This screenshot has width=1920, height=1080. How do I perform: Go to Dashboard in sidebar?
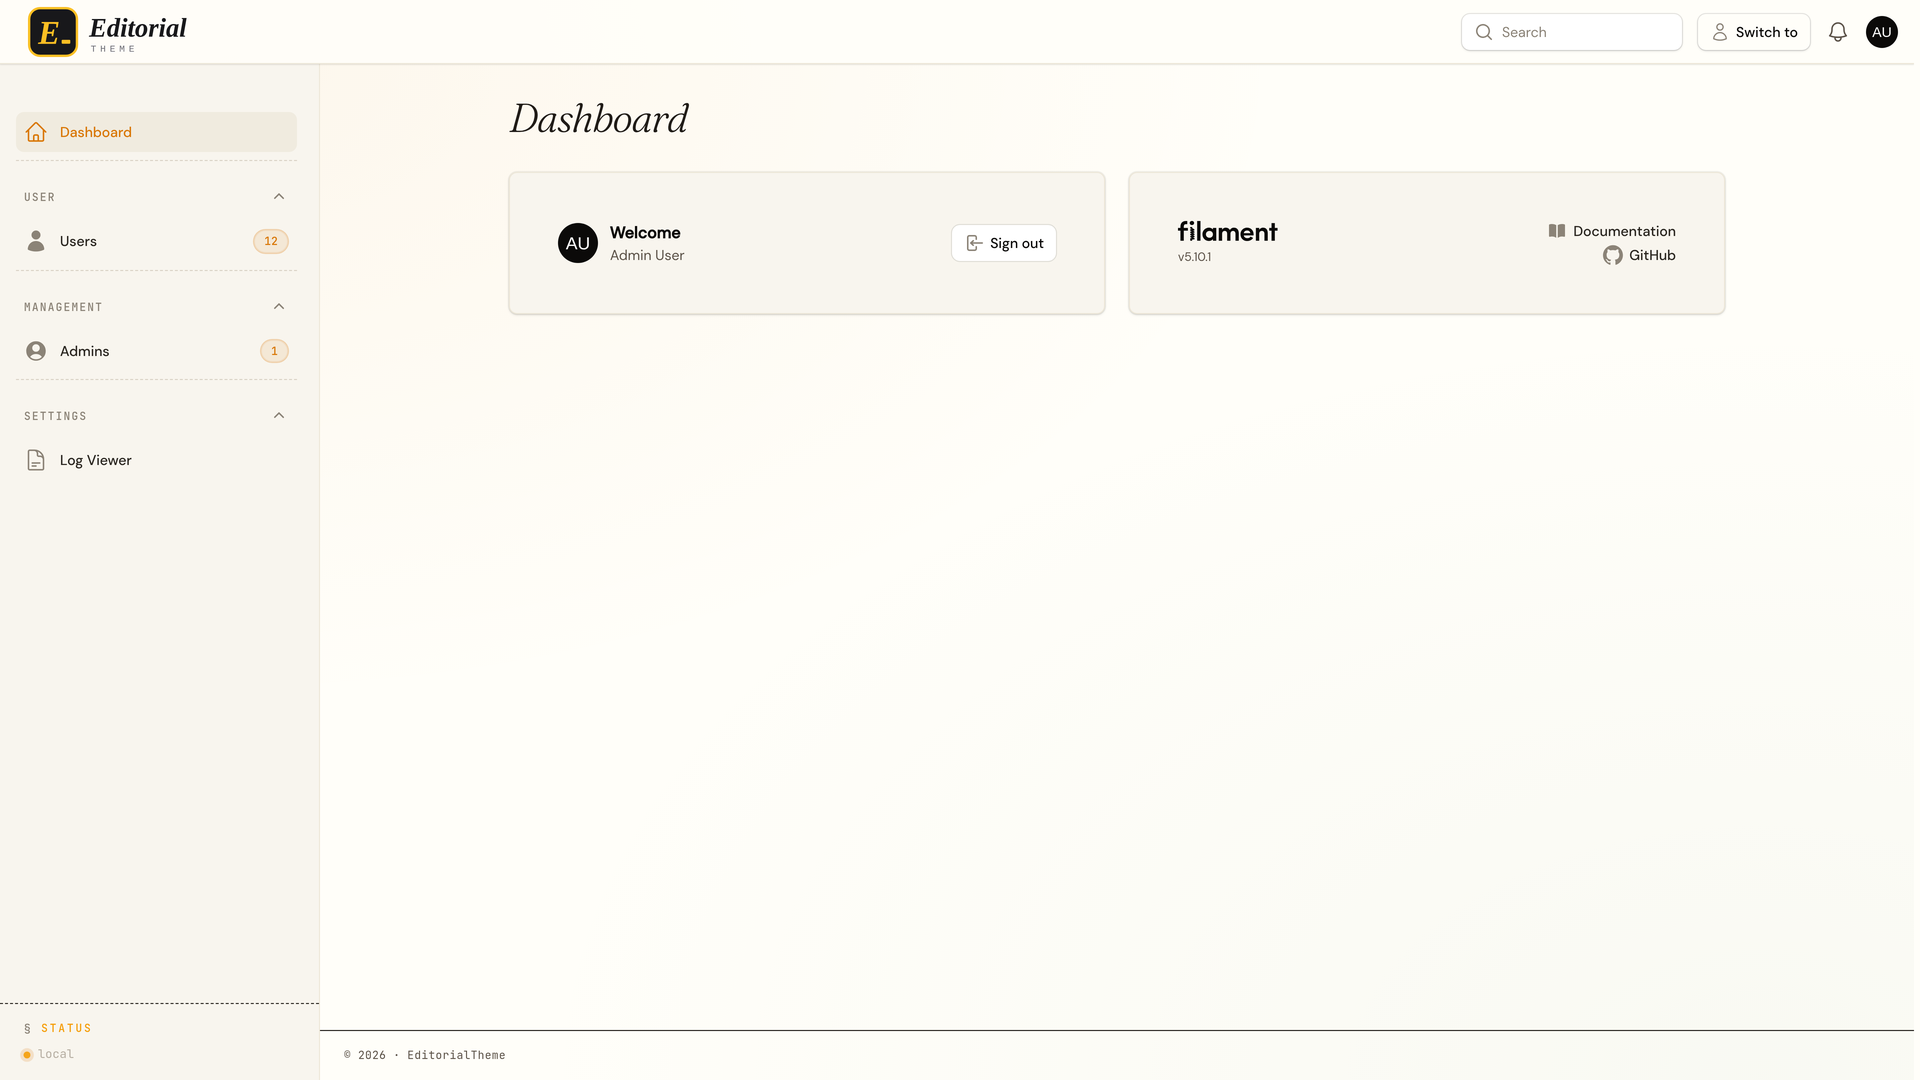pos(156,132)
